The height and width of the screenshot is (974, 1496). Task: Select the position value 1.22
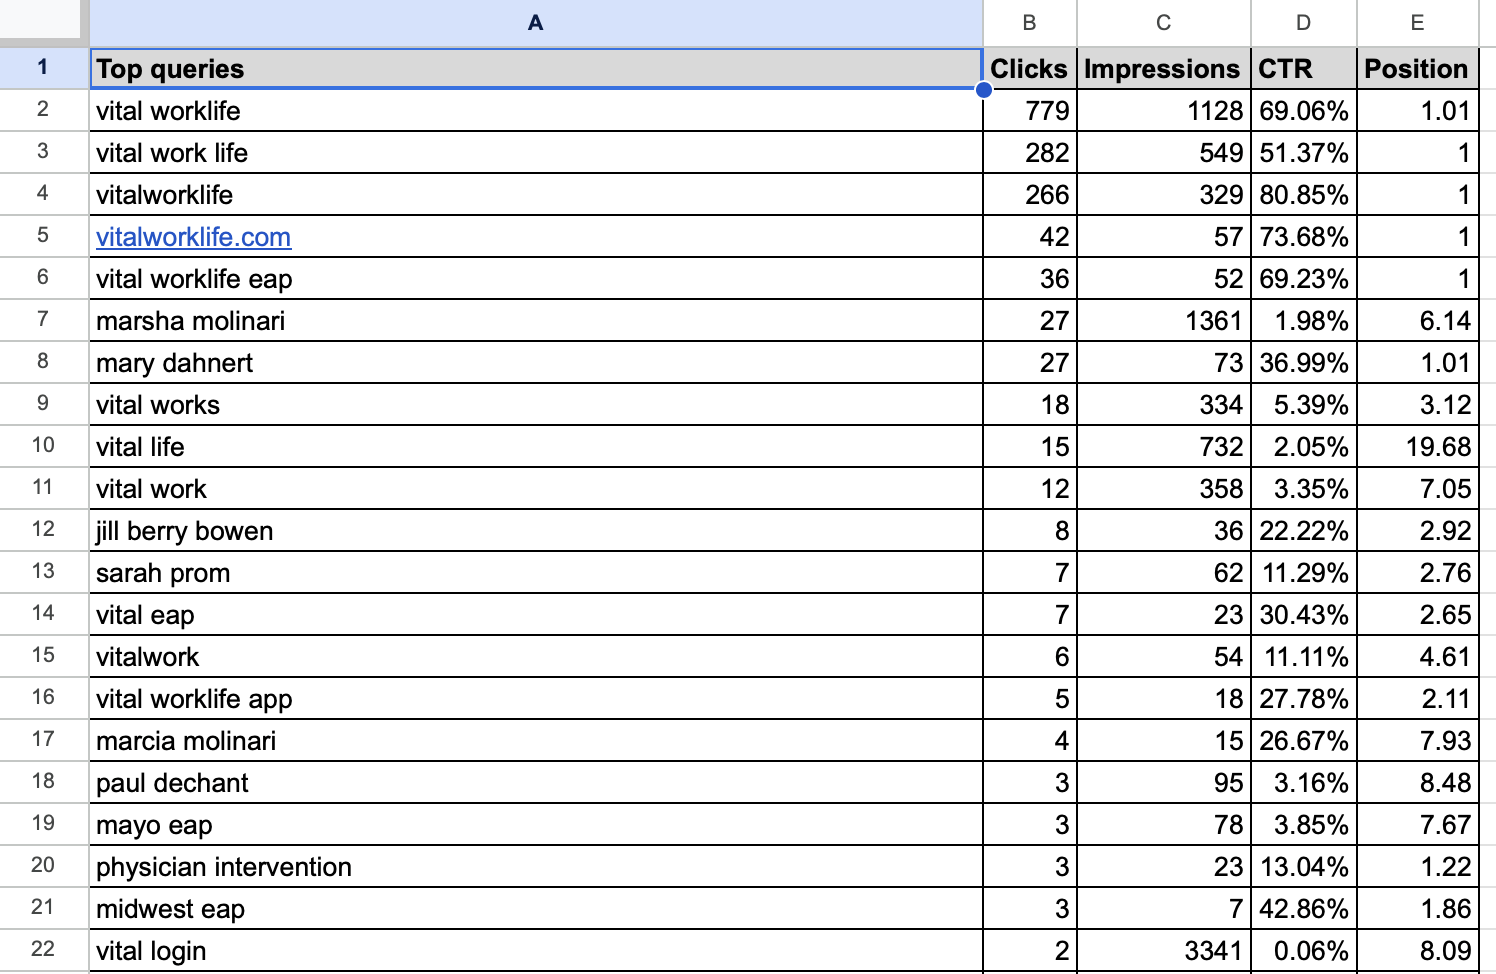coord(1418,867)
